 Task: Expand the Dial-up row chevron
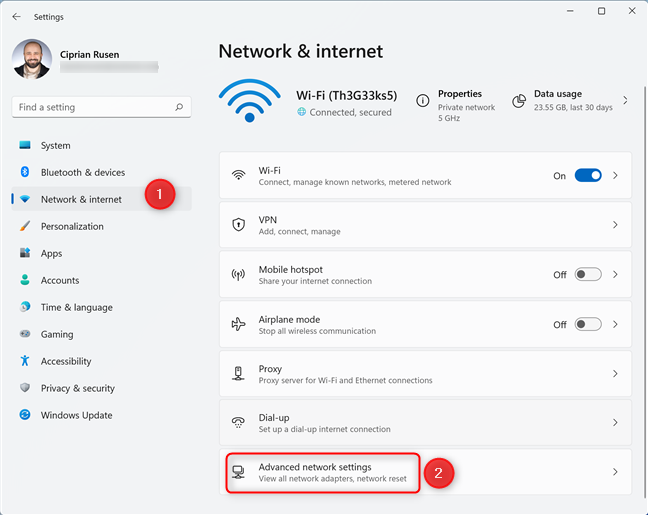(615, 422)
